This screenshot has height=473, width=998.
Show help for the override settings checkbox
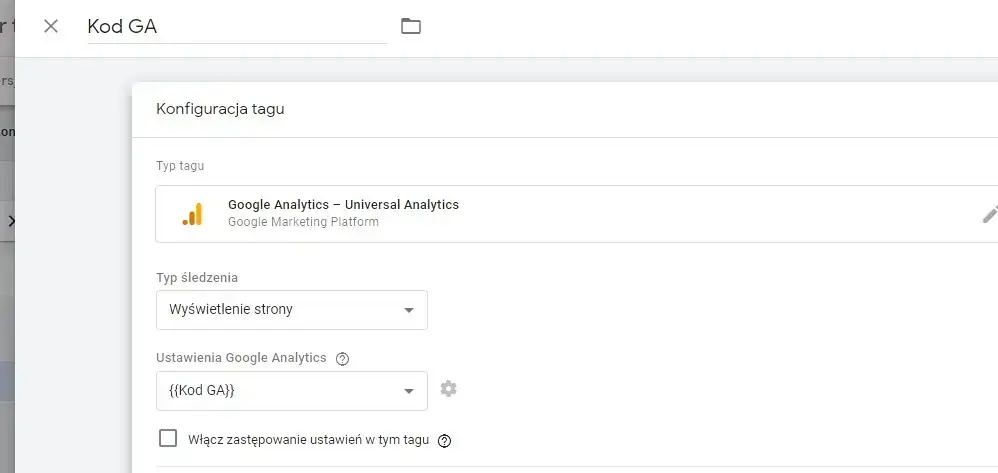point(445,440)
